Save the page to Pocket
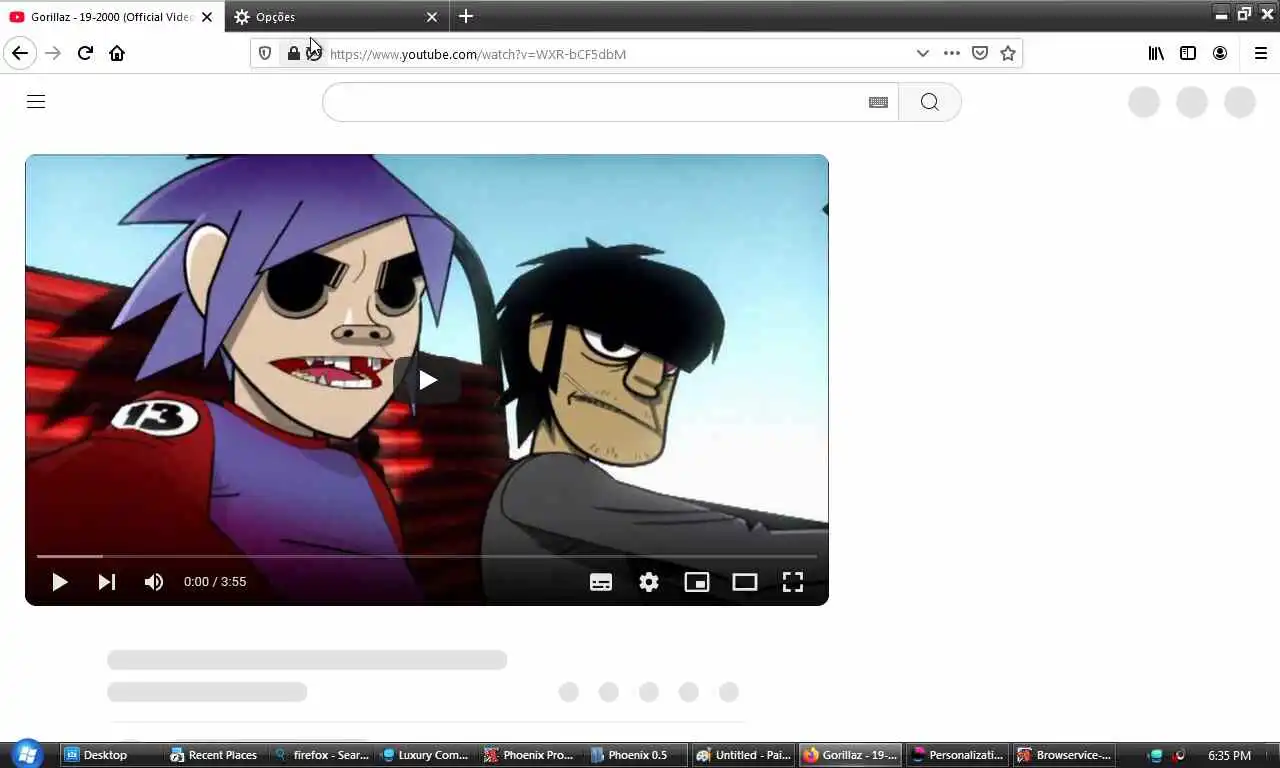 tap(980, 53)
